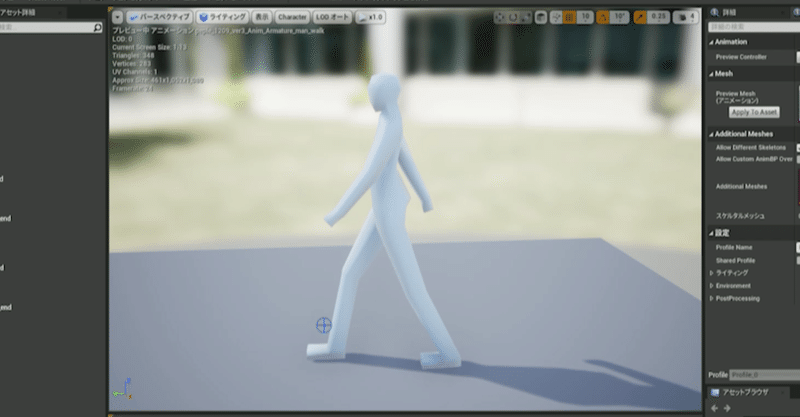Click the Allow Custom AnimBP Over label
800x417 pixels.
pos(754,159)
